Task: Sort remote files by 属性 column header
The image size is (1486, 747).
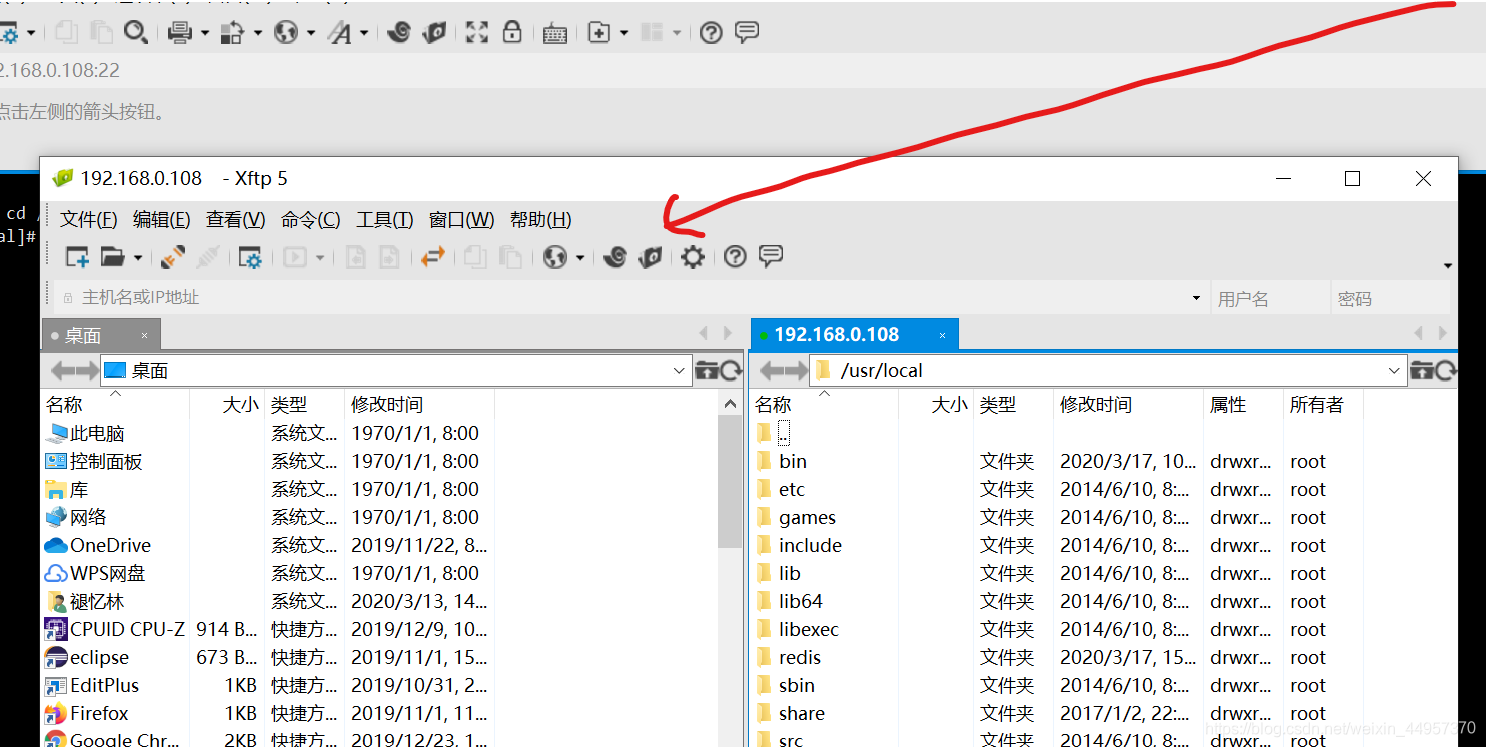Action: pos(1243,405)
